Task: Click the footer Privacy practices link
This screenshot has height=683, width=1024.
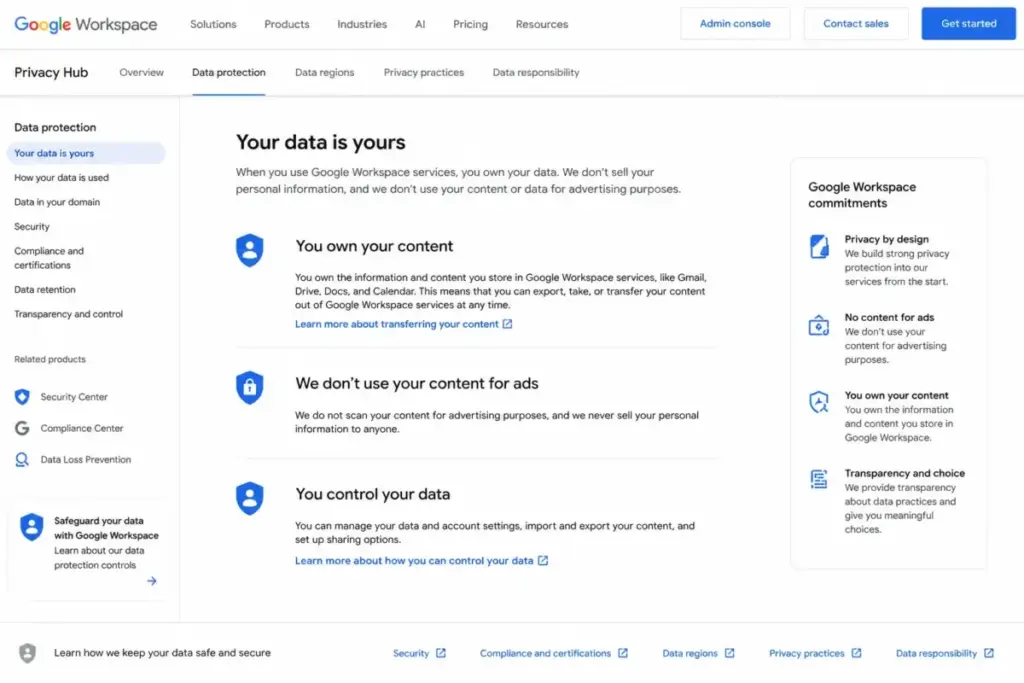Action: pos(807,653)
